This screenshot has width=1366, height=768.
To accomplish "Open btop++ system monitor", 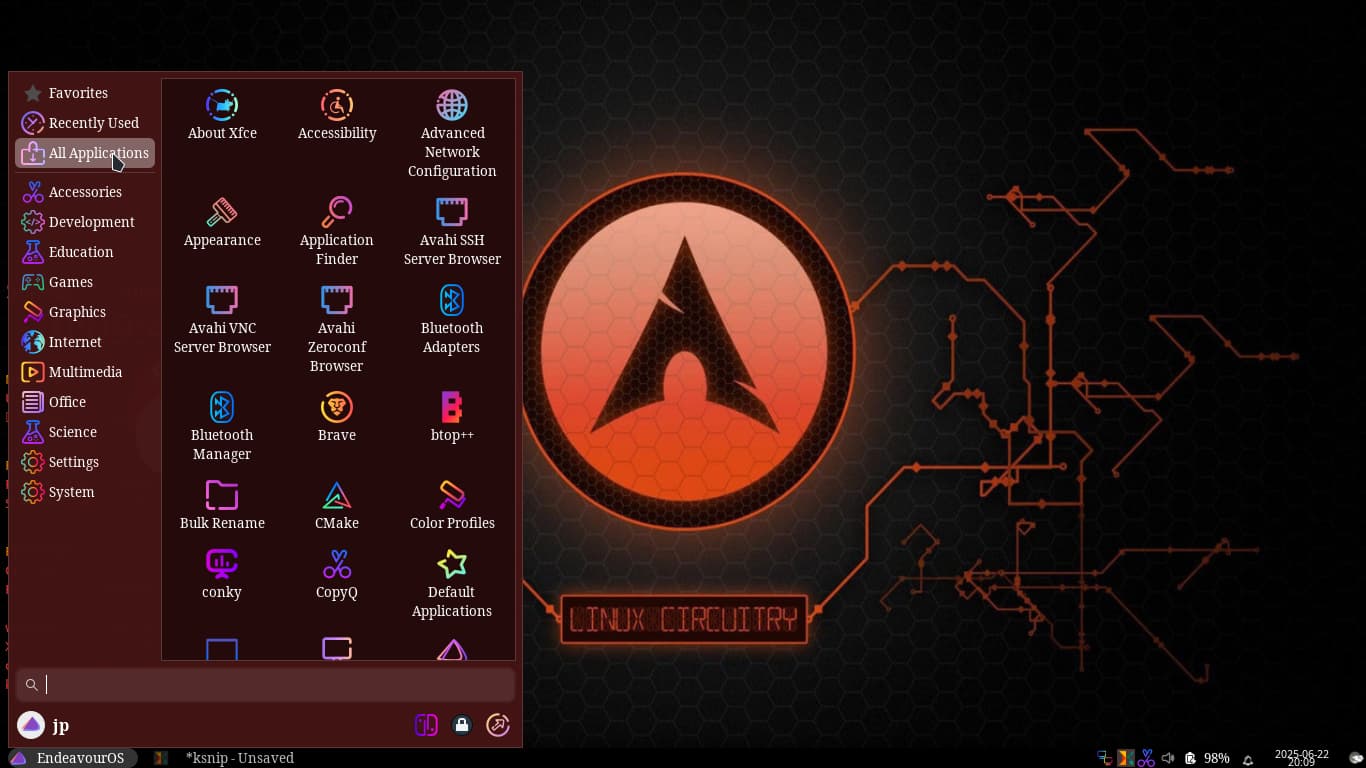I will pos(452,408).
